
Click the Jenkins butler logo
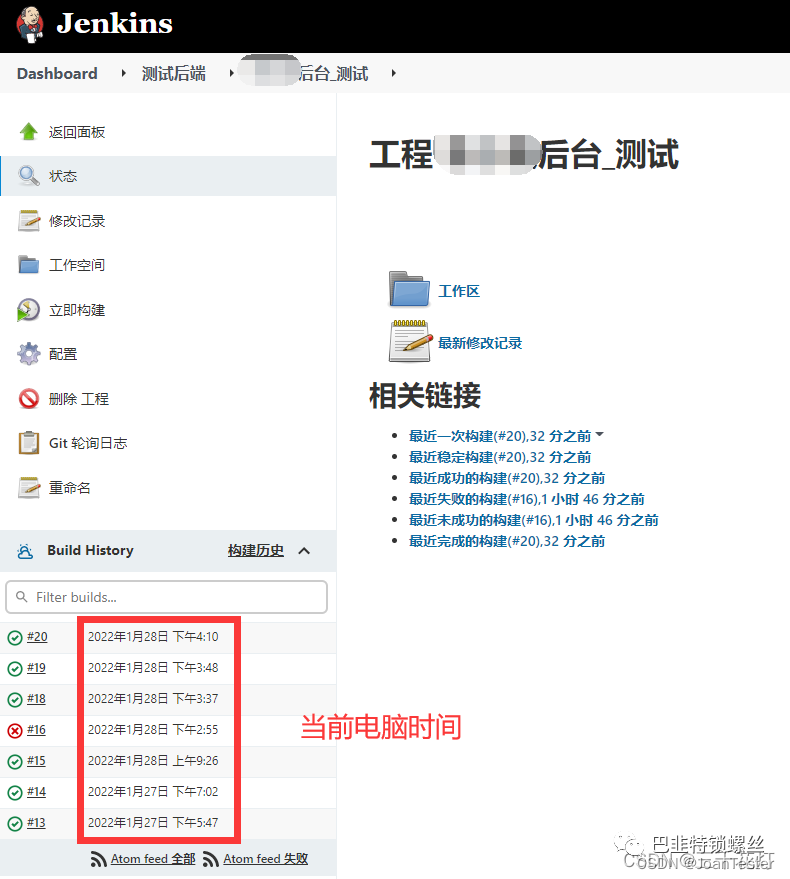[30, 25]
